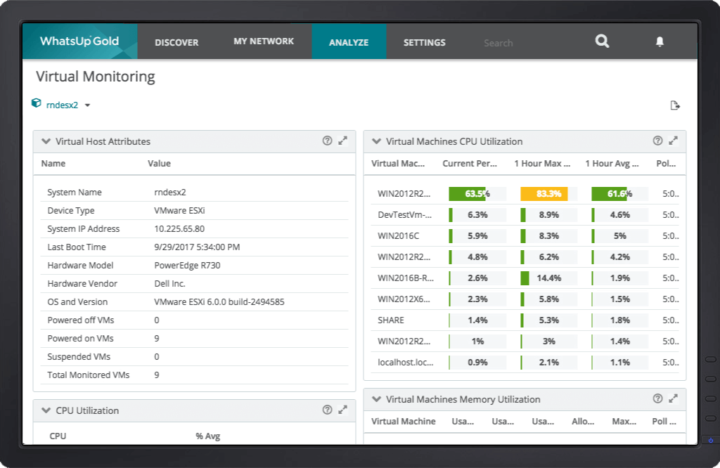Open the MY NETWORK menu
The width and height of the screenshot is (720, 468).
(x=264, y=41)
